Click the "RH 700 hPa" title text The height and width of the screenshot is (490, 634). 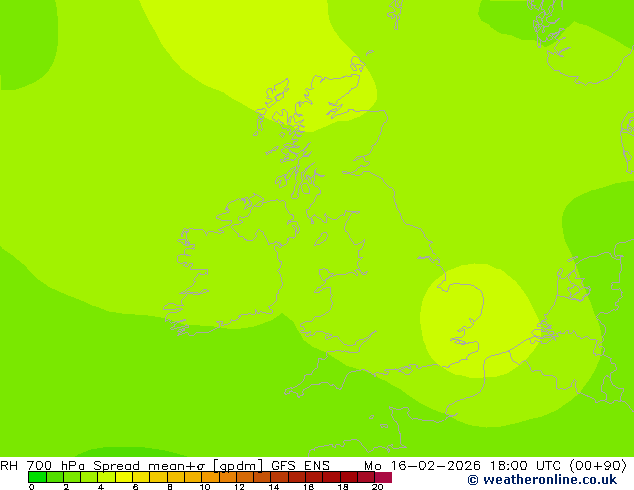[x=42, y=465]
